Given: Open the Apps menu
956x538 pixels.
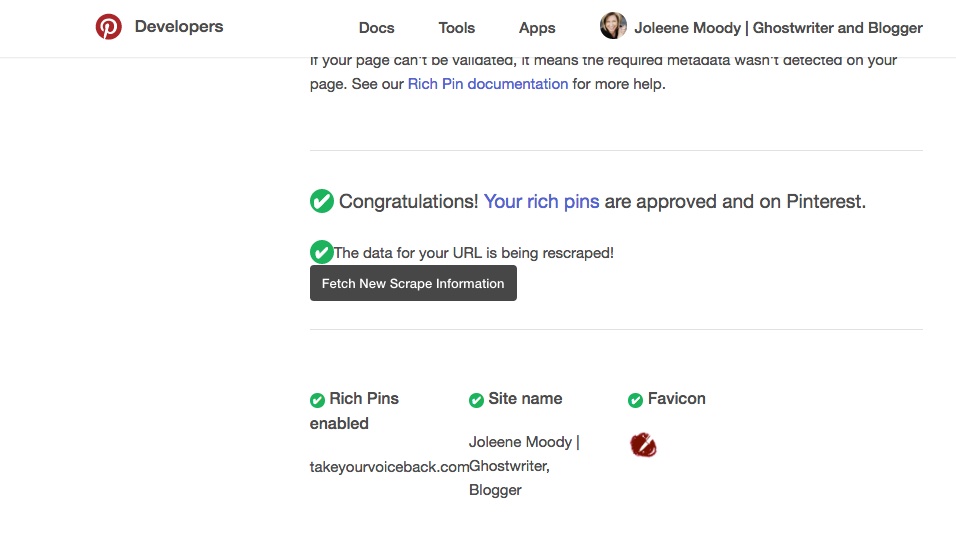Looking at the screenshot, I should pyautogui.click(x=537, y=27).
